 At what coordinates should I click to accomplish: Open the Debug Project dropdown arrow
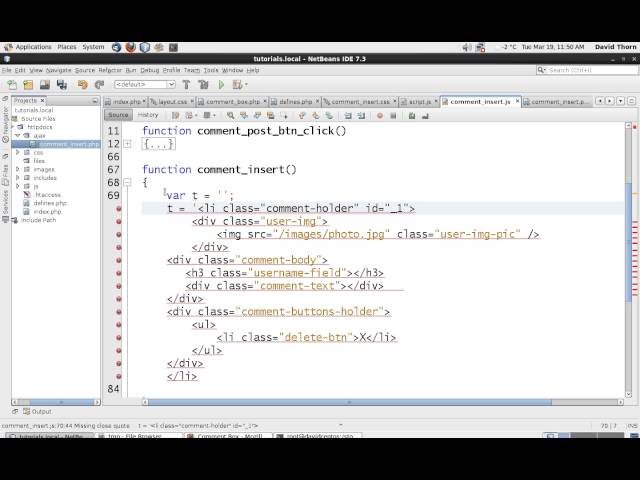point(246,84)
